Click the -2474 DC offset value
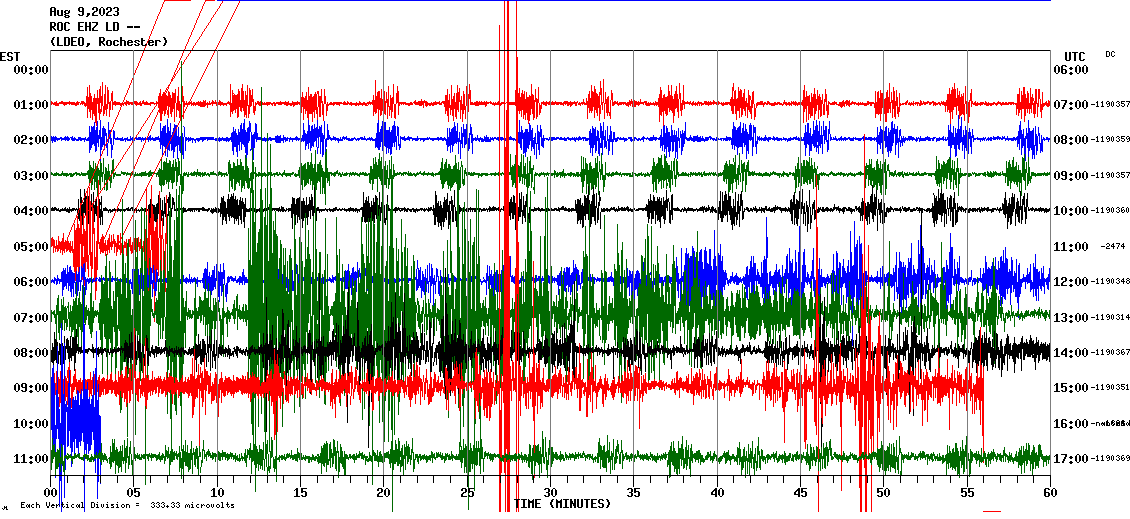1130x519 pixels. (1113, 247)
